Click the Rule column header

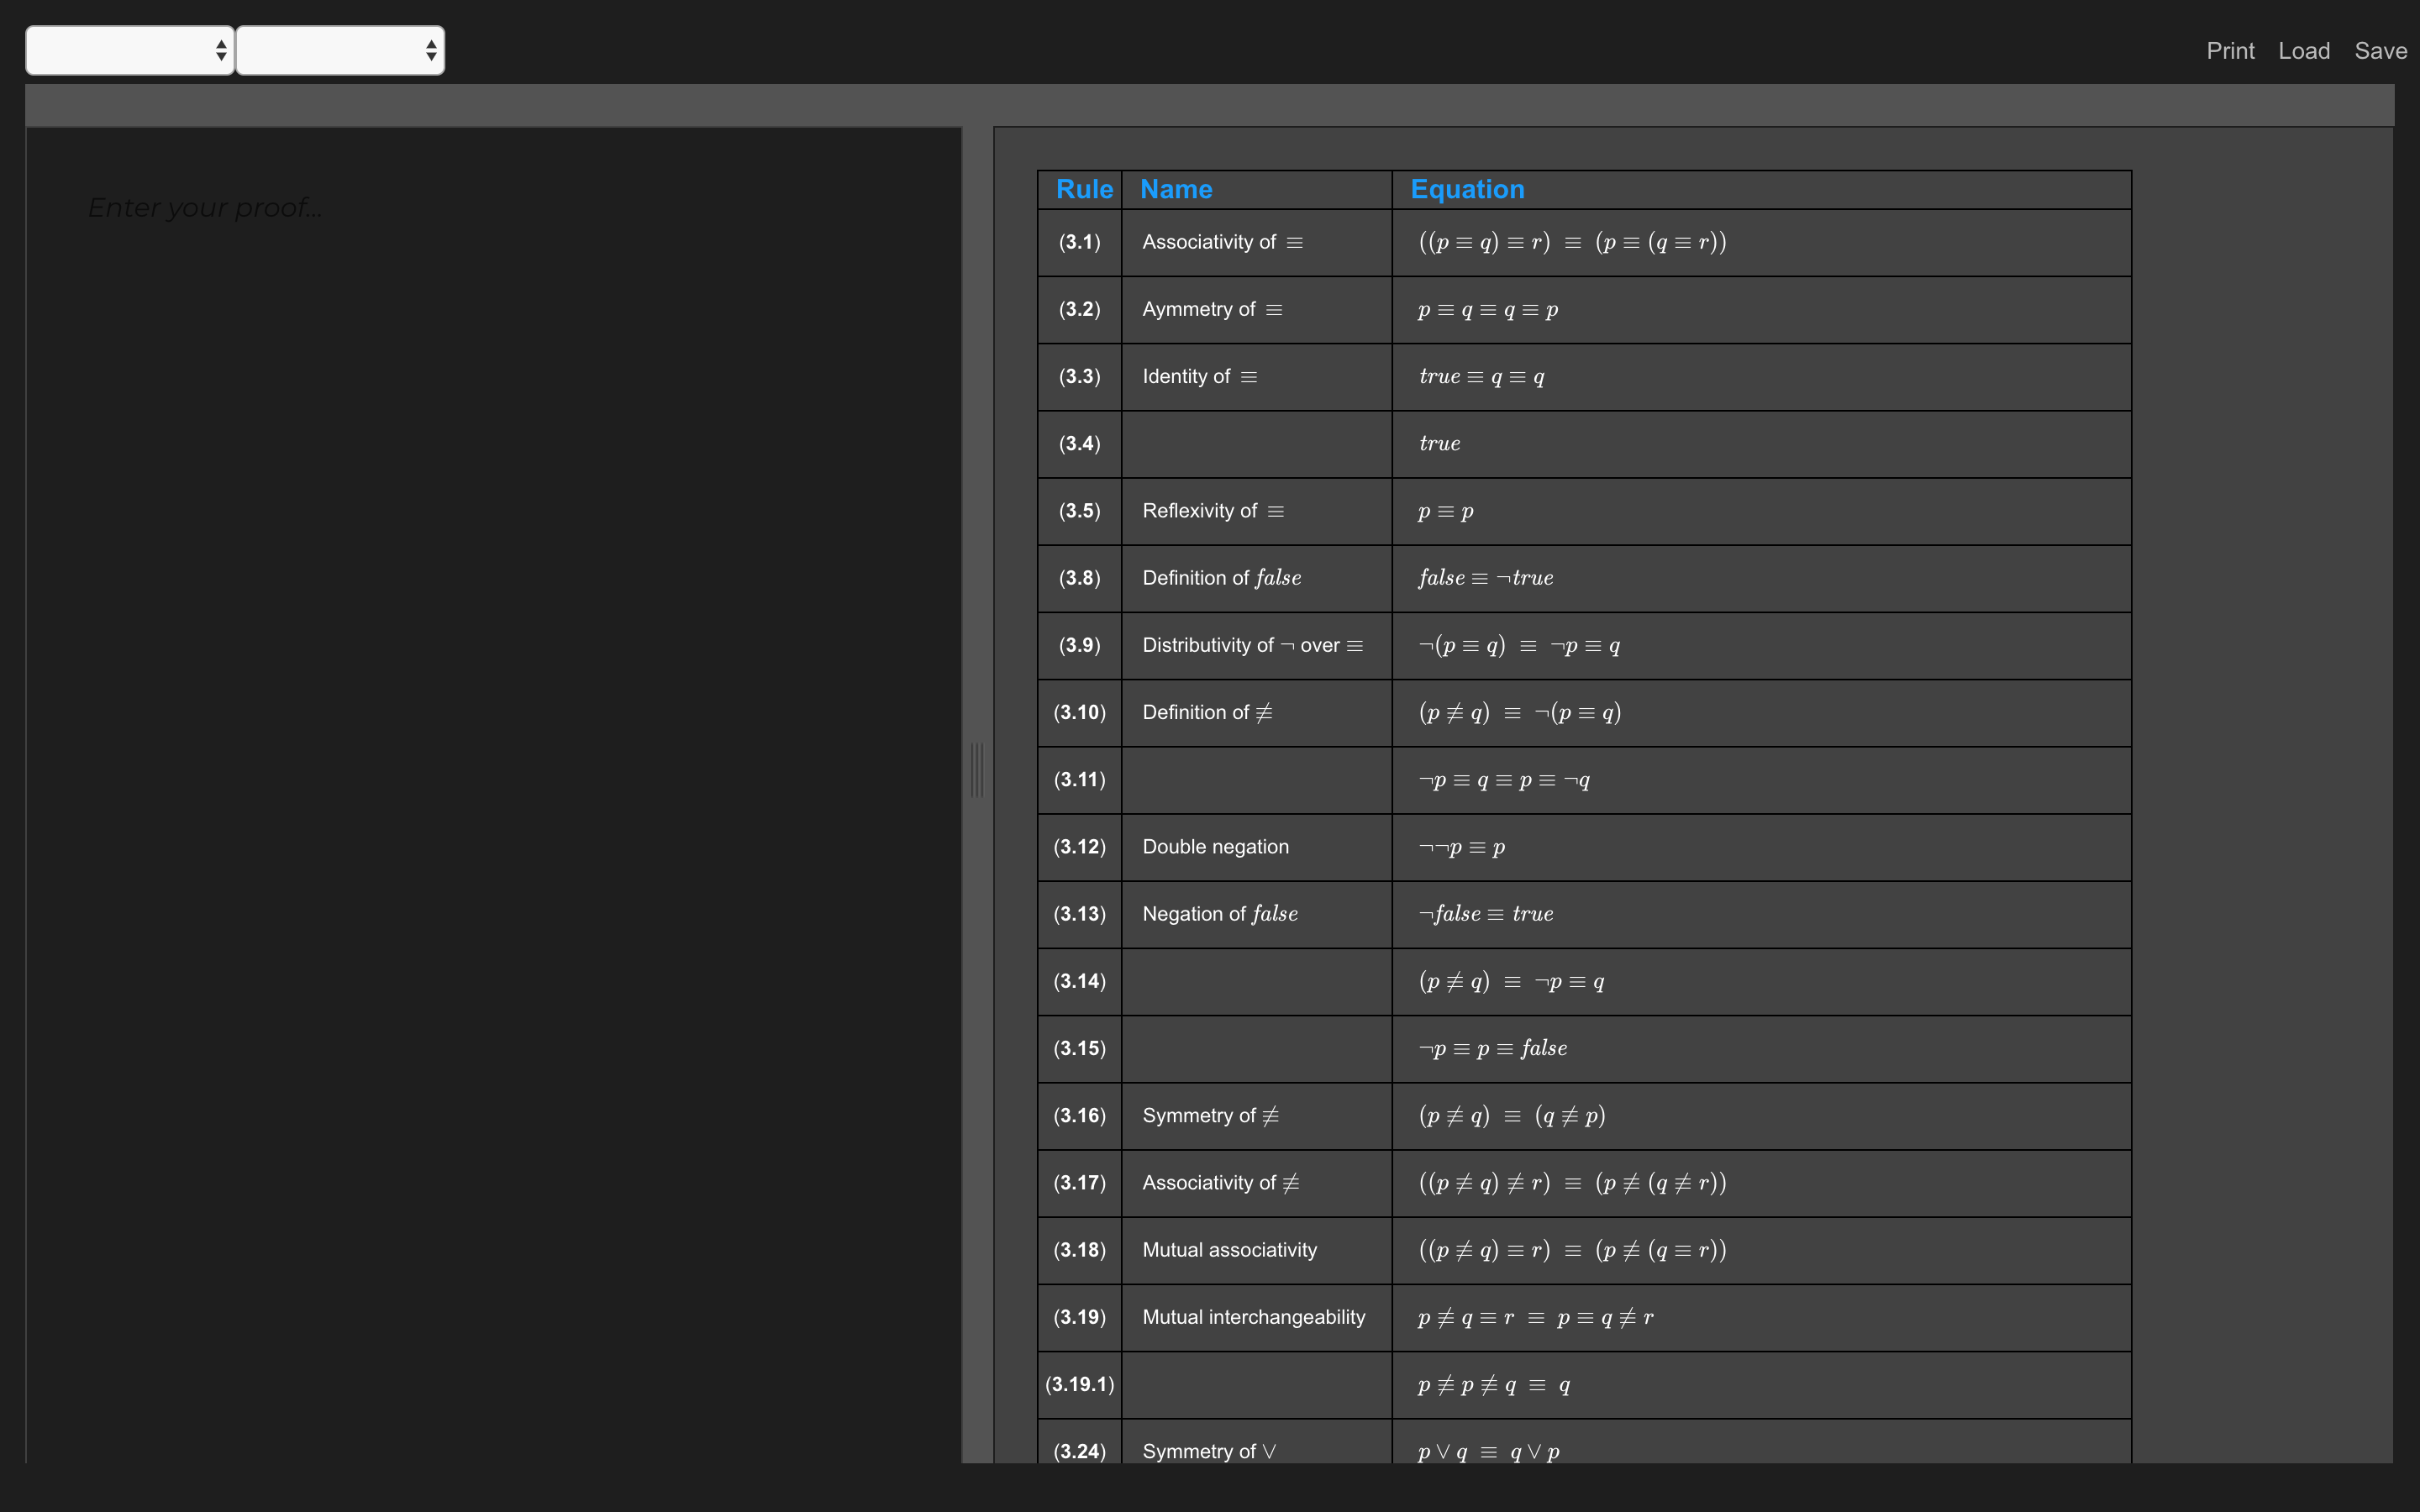pos(1083,189)
